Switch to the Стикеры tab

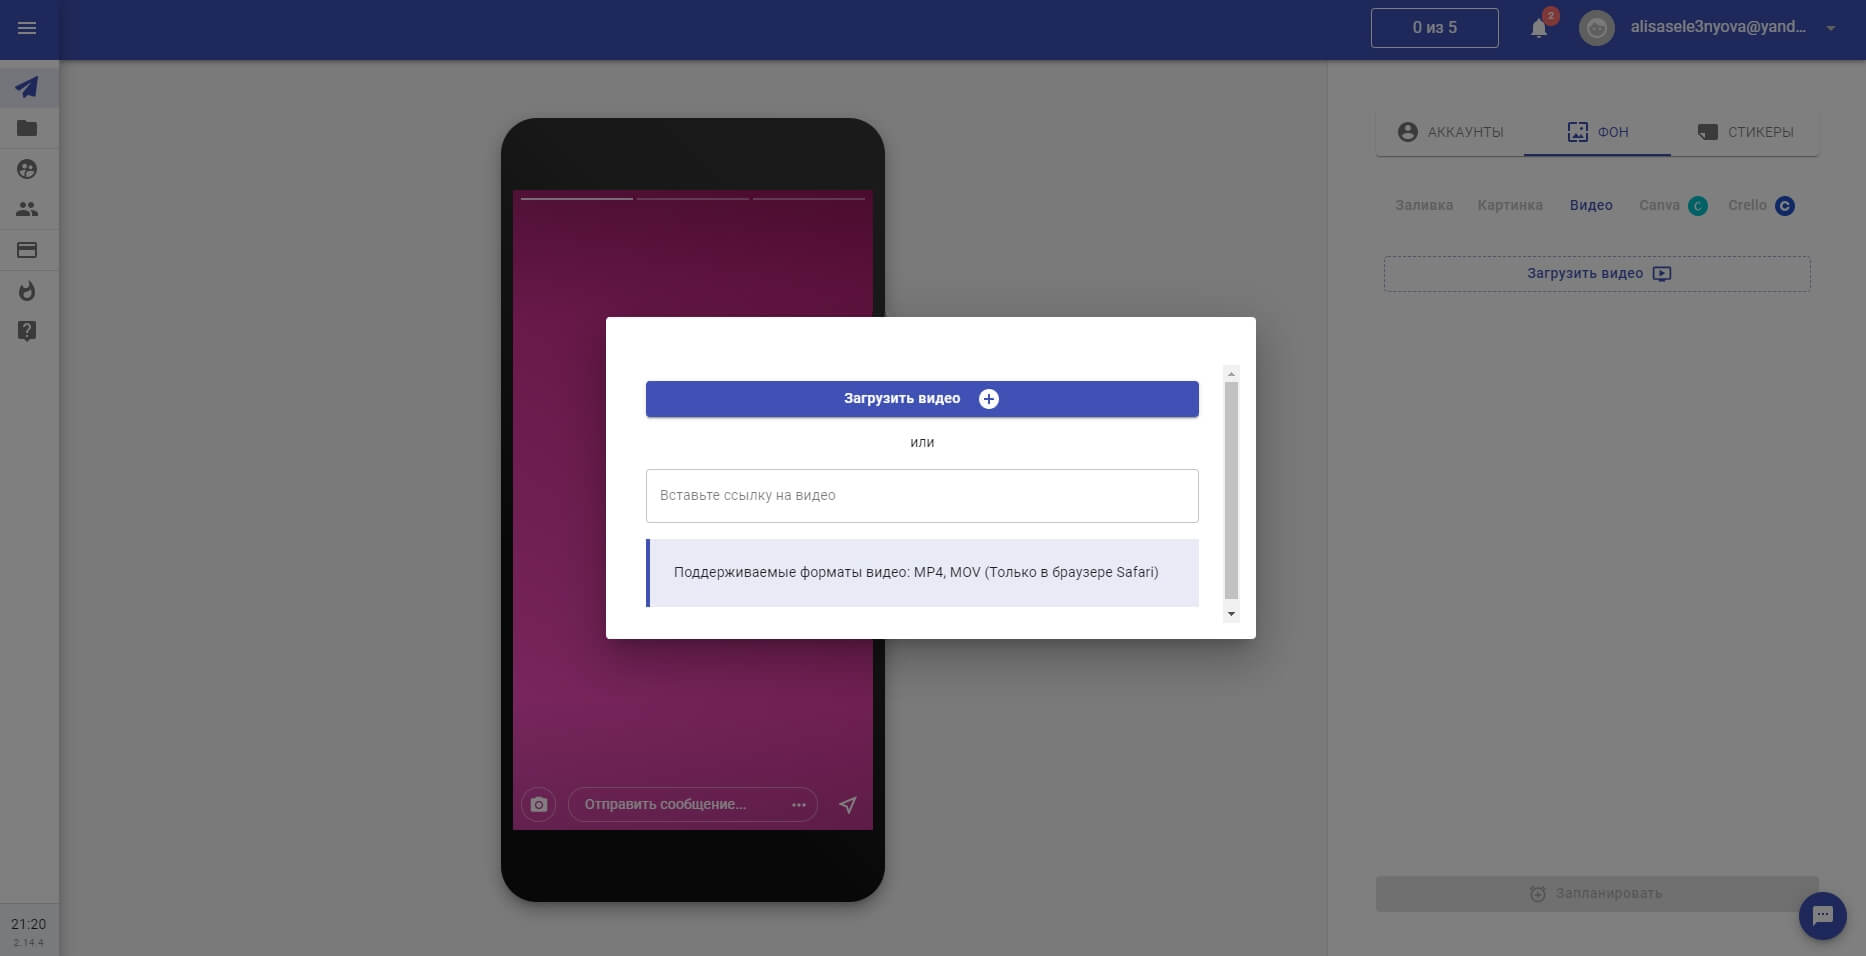tap(1745, 132)
